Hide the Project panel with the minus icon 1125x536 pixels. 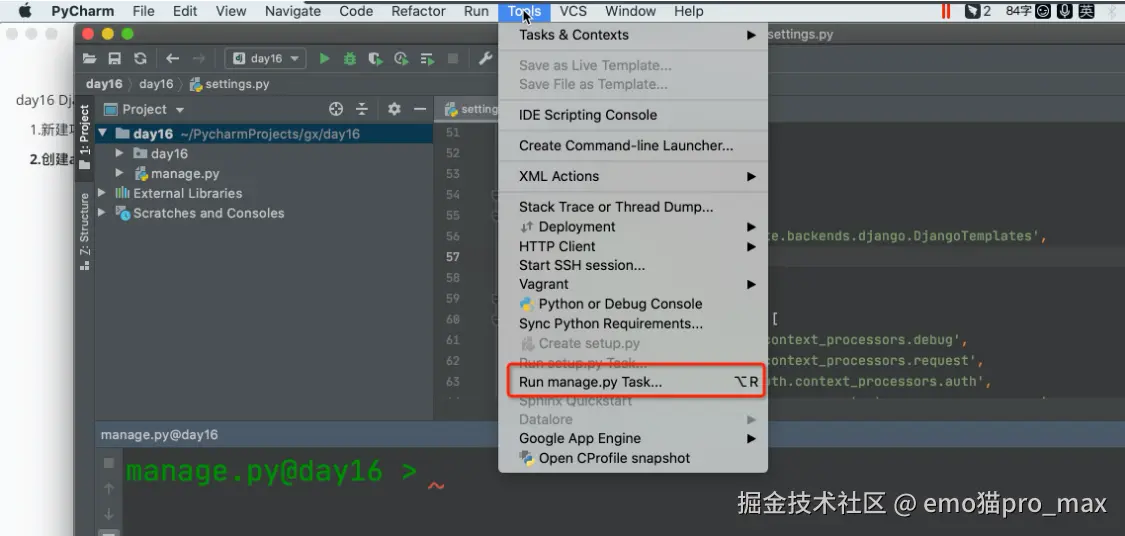420,109
